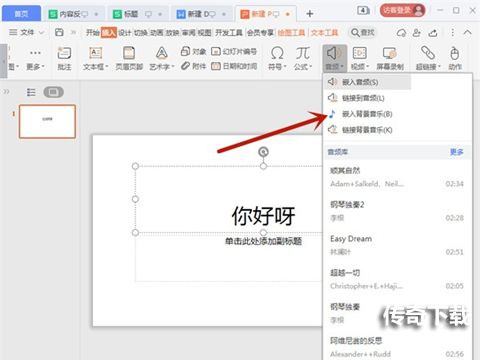Screen dimensions: 480x360
Task: Click the window count icon showing 4
Action: pos(363,11)
